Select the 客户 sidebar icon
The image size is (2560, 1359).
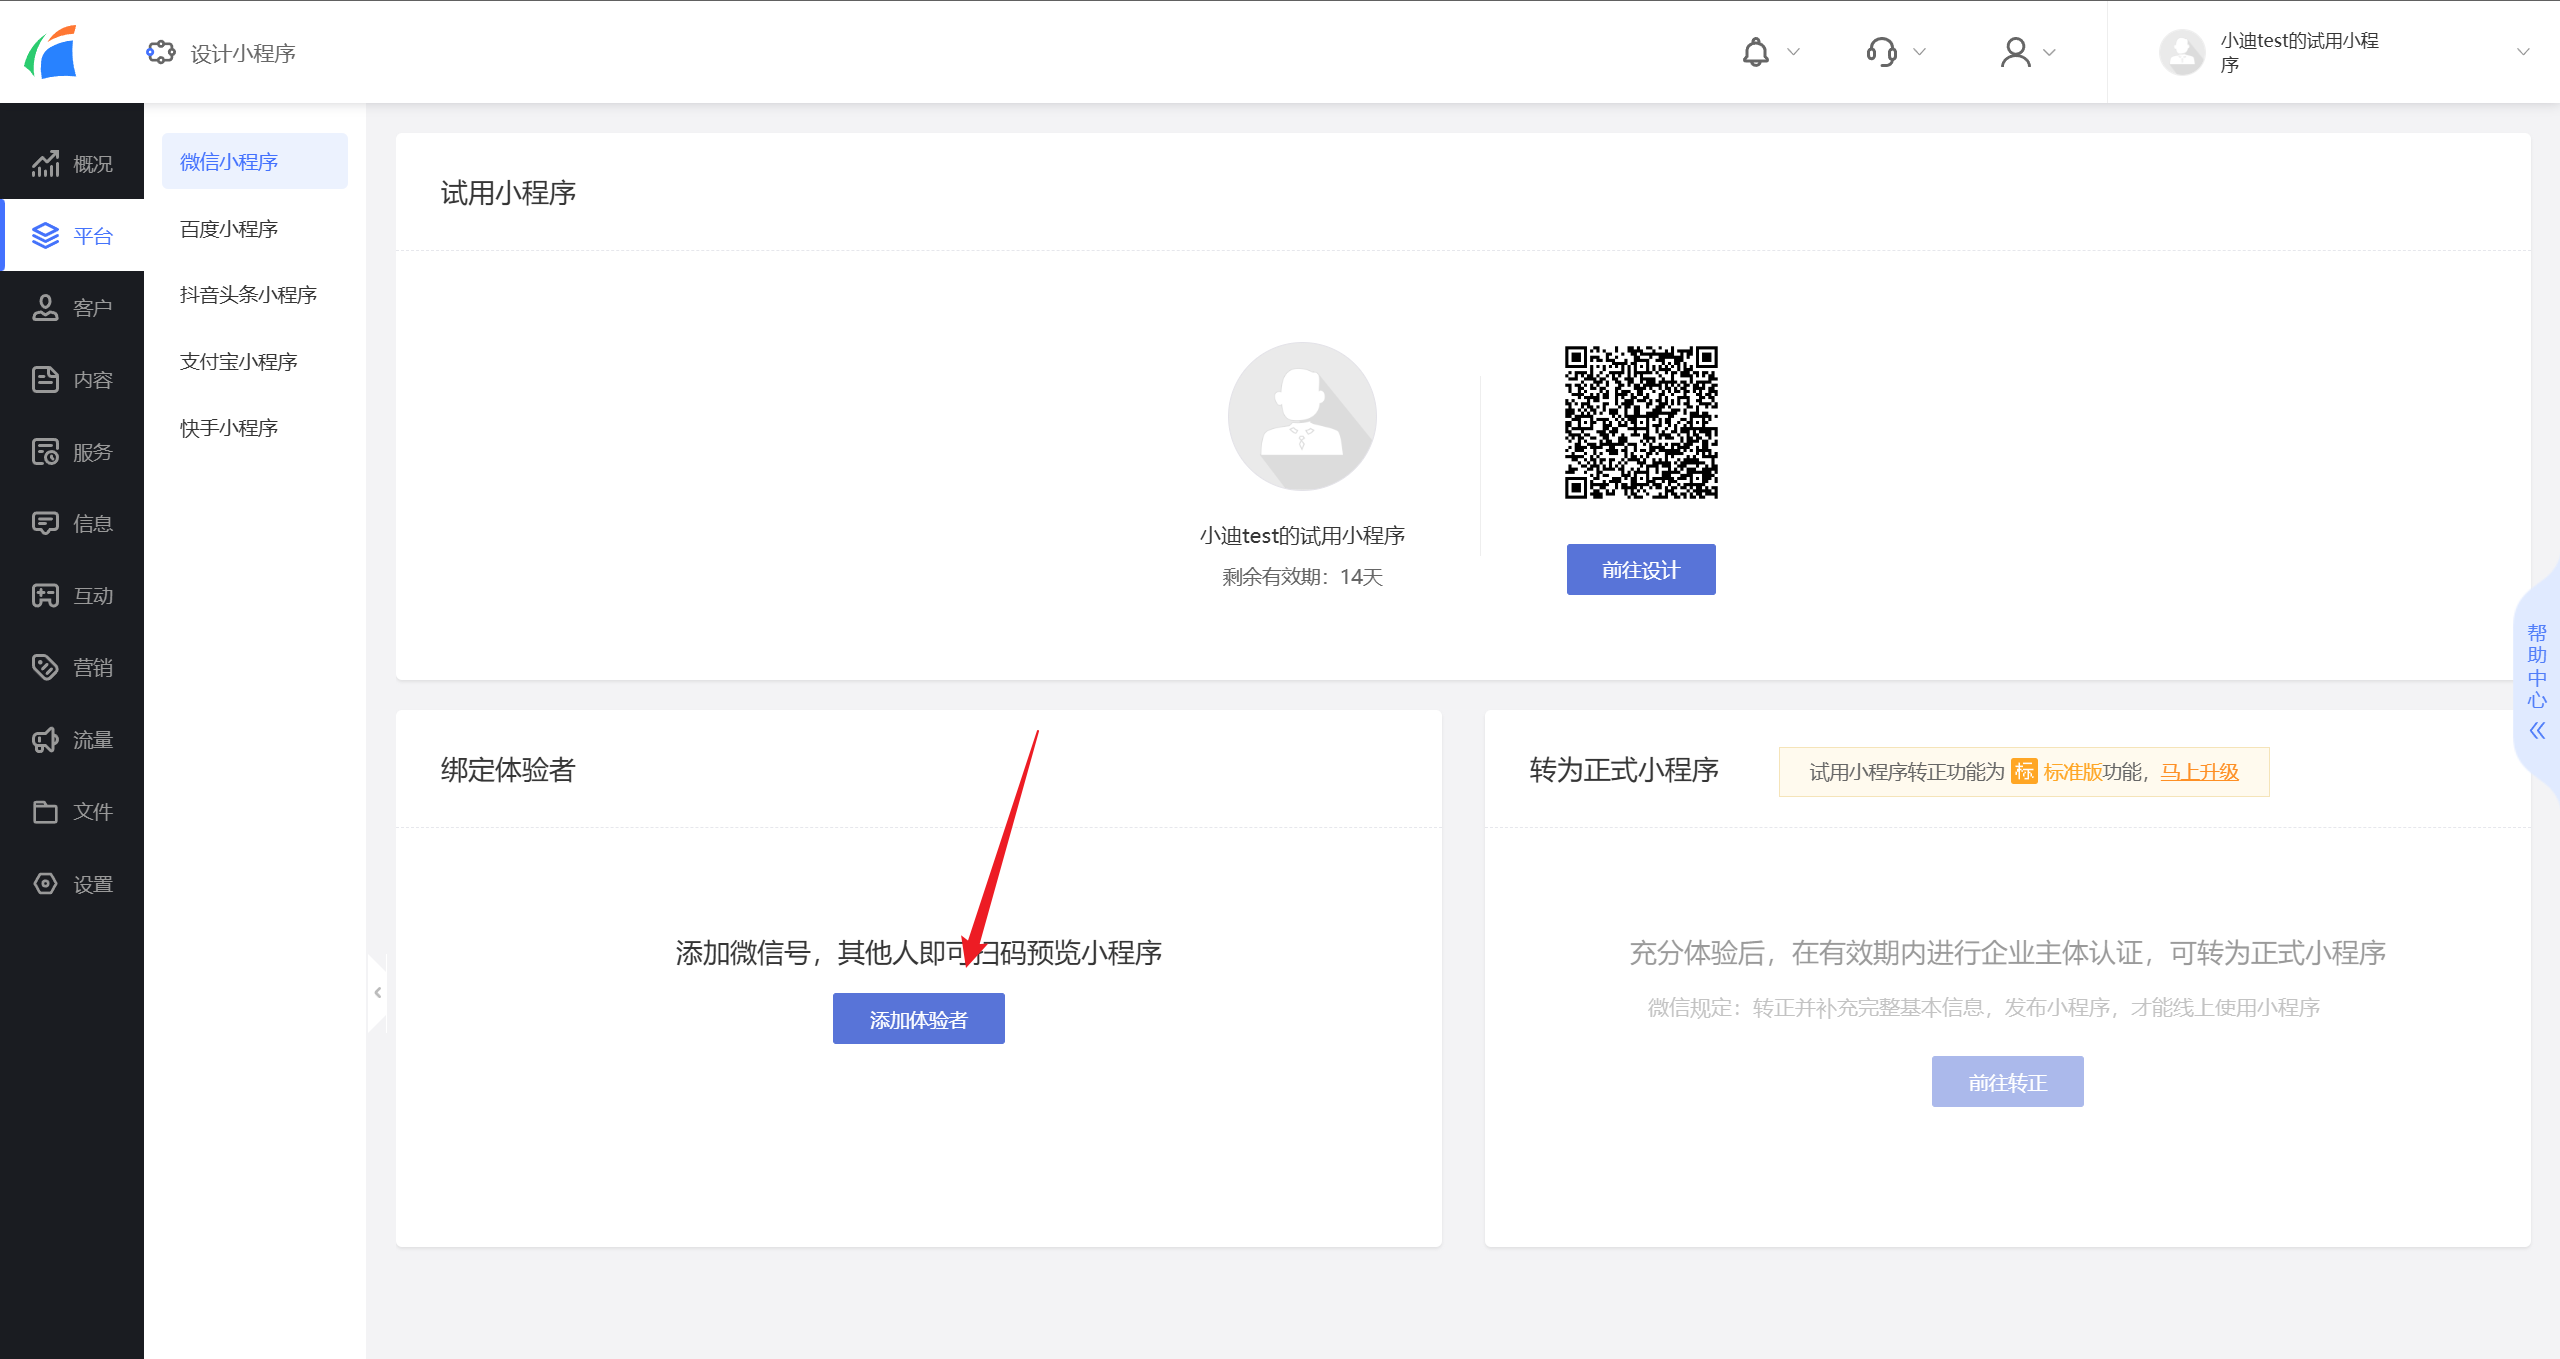[x=45, y=308]
